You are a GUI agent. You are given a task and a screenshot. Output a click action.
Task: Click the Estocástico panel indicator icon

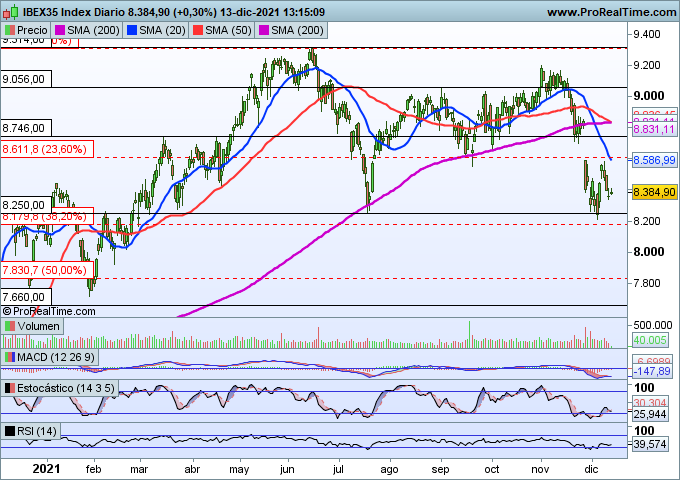tap(10, 388)
